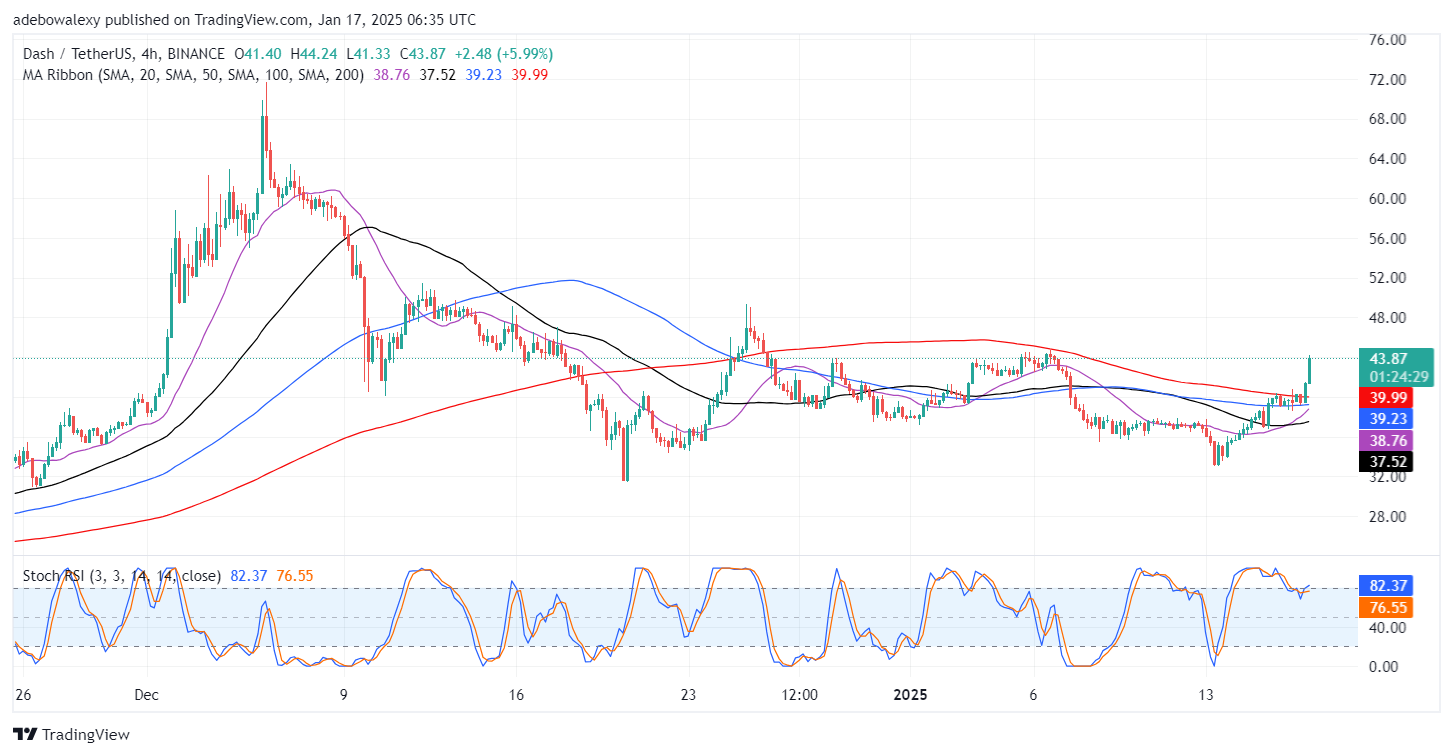
Task: Click the 26 date label on time axis
Action: (22, 693)
